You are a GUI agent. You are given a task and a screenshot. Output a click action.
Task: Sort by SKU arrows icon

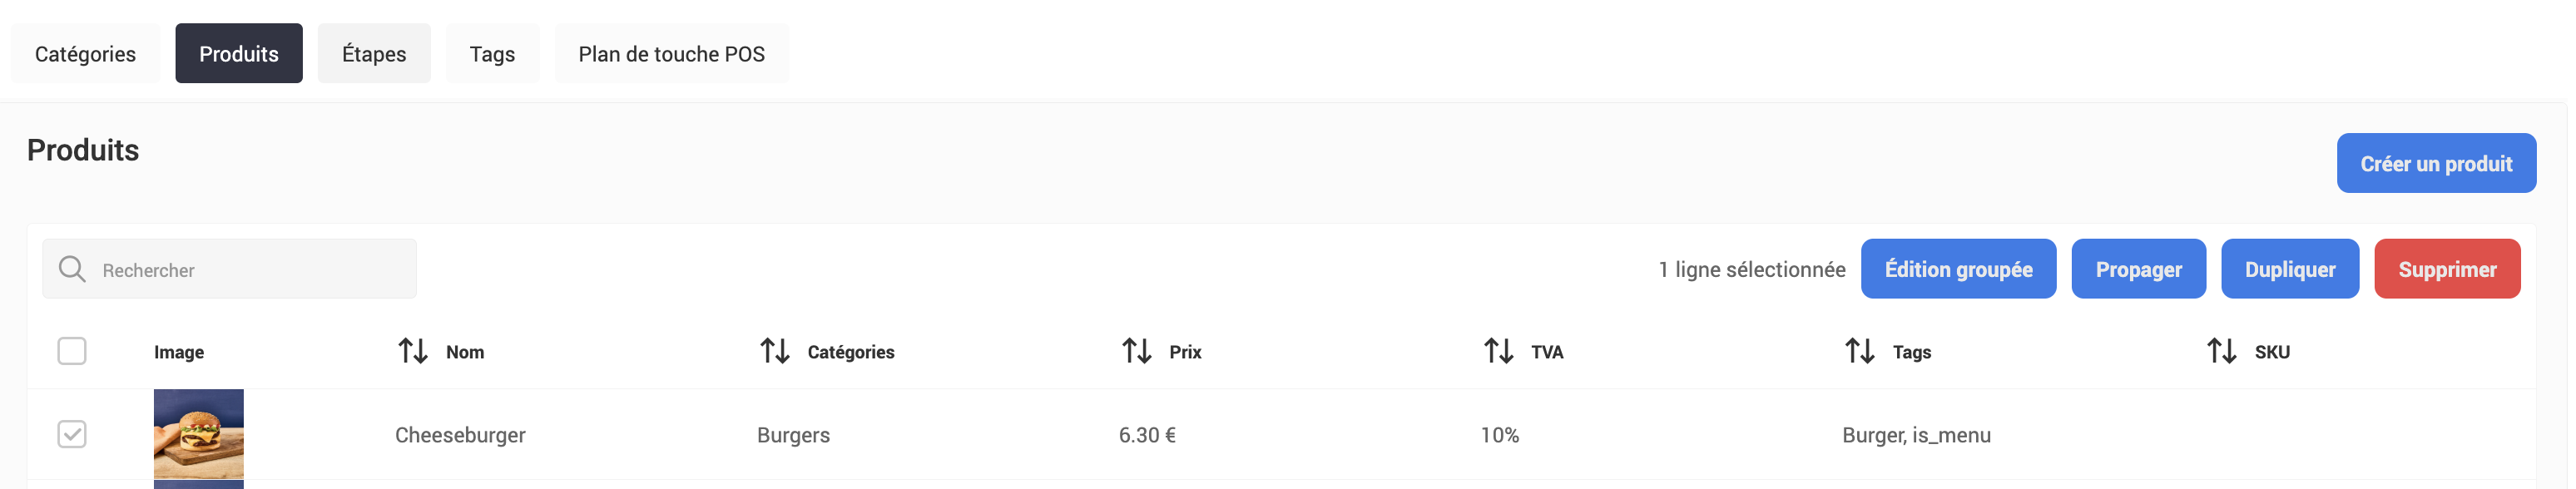[2221, 351]
